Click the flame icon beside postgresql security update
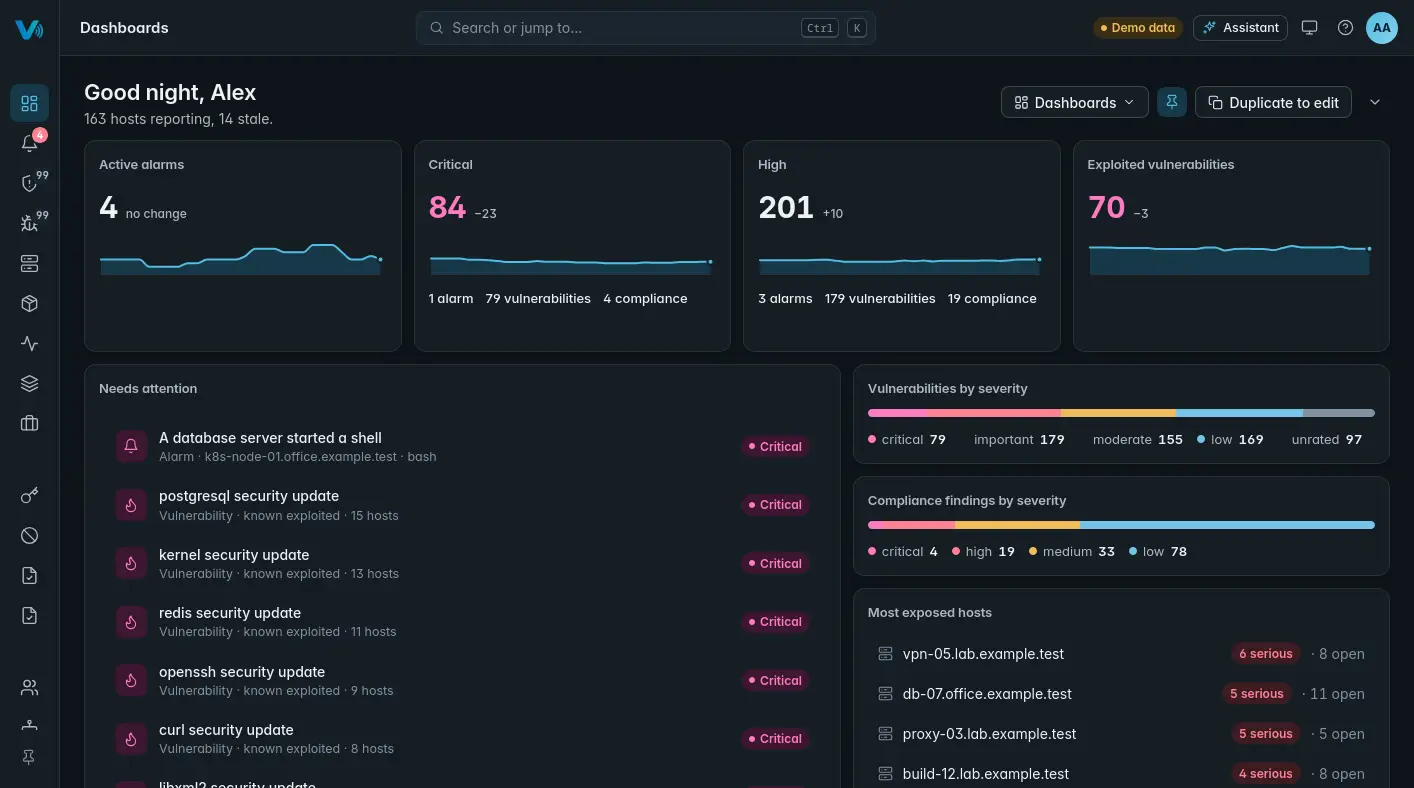 pyautogui.click(x=131, y=505)
